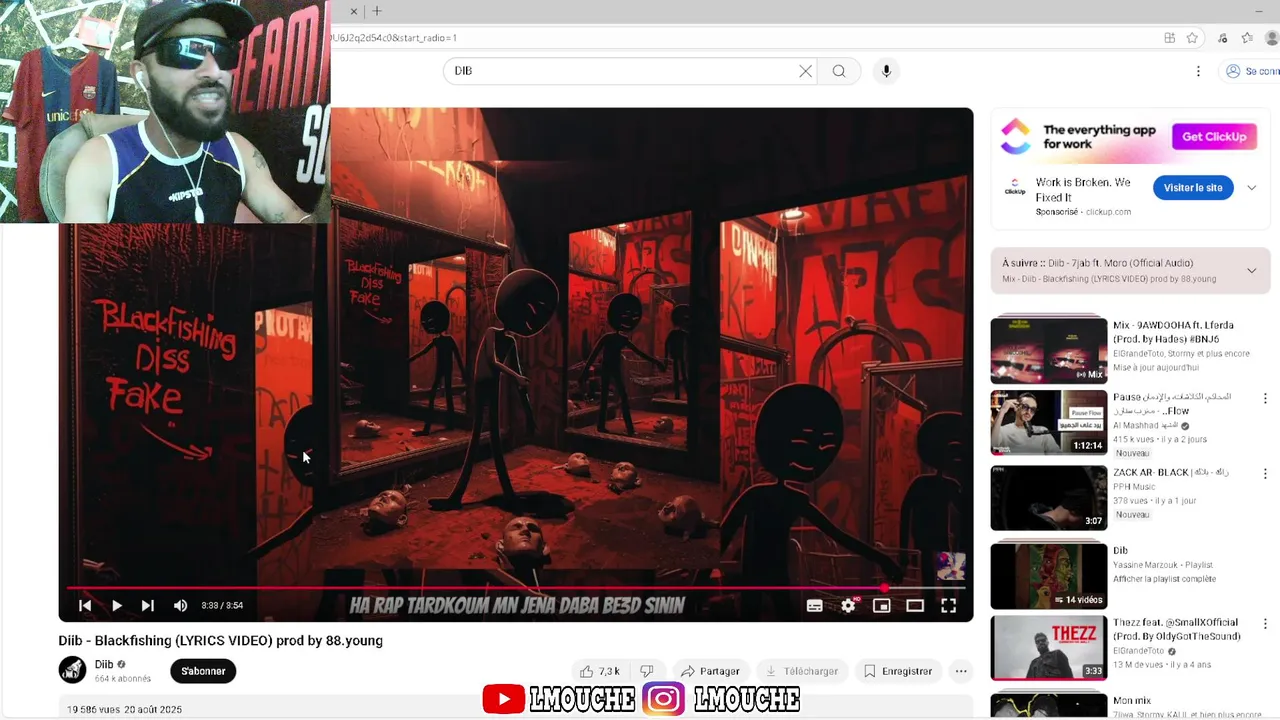Open a new browser tab
The image size is (1280, 720).
[x=377, y=11]
